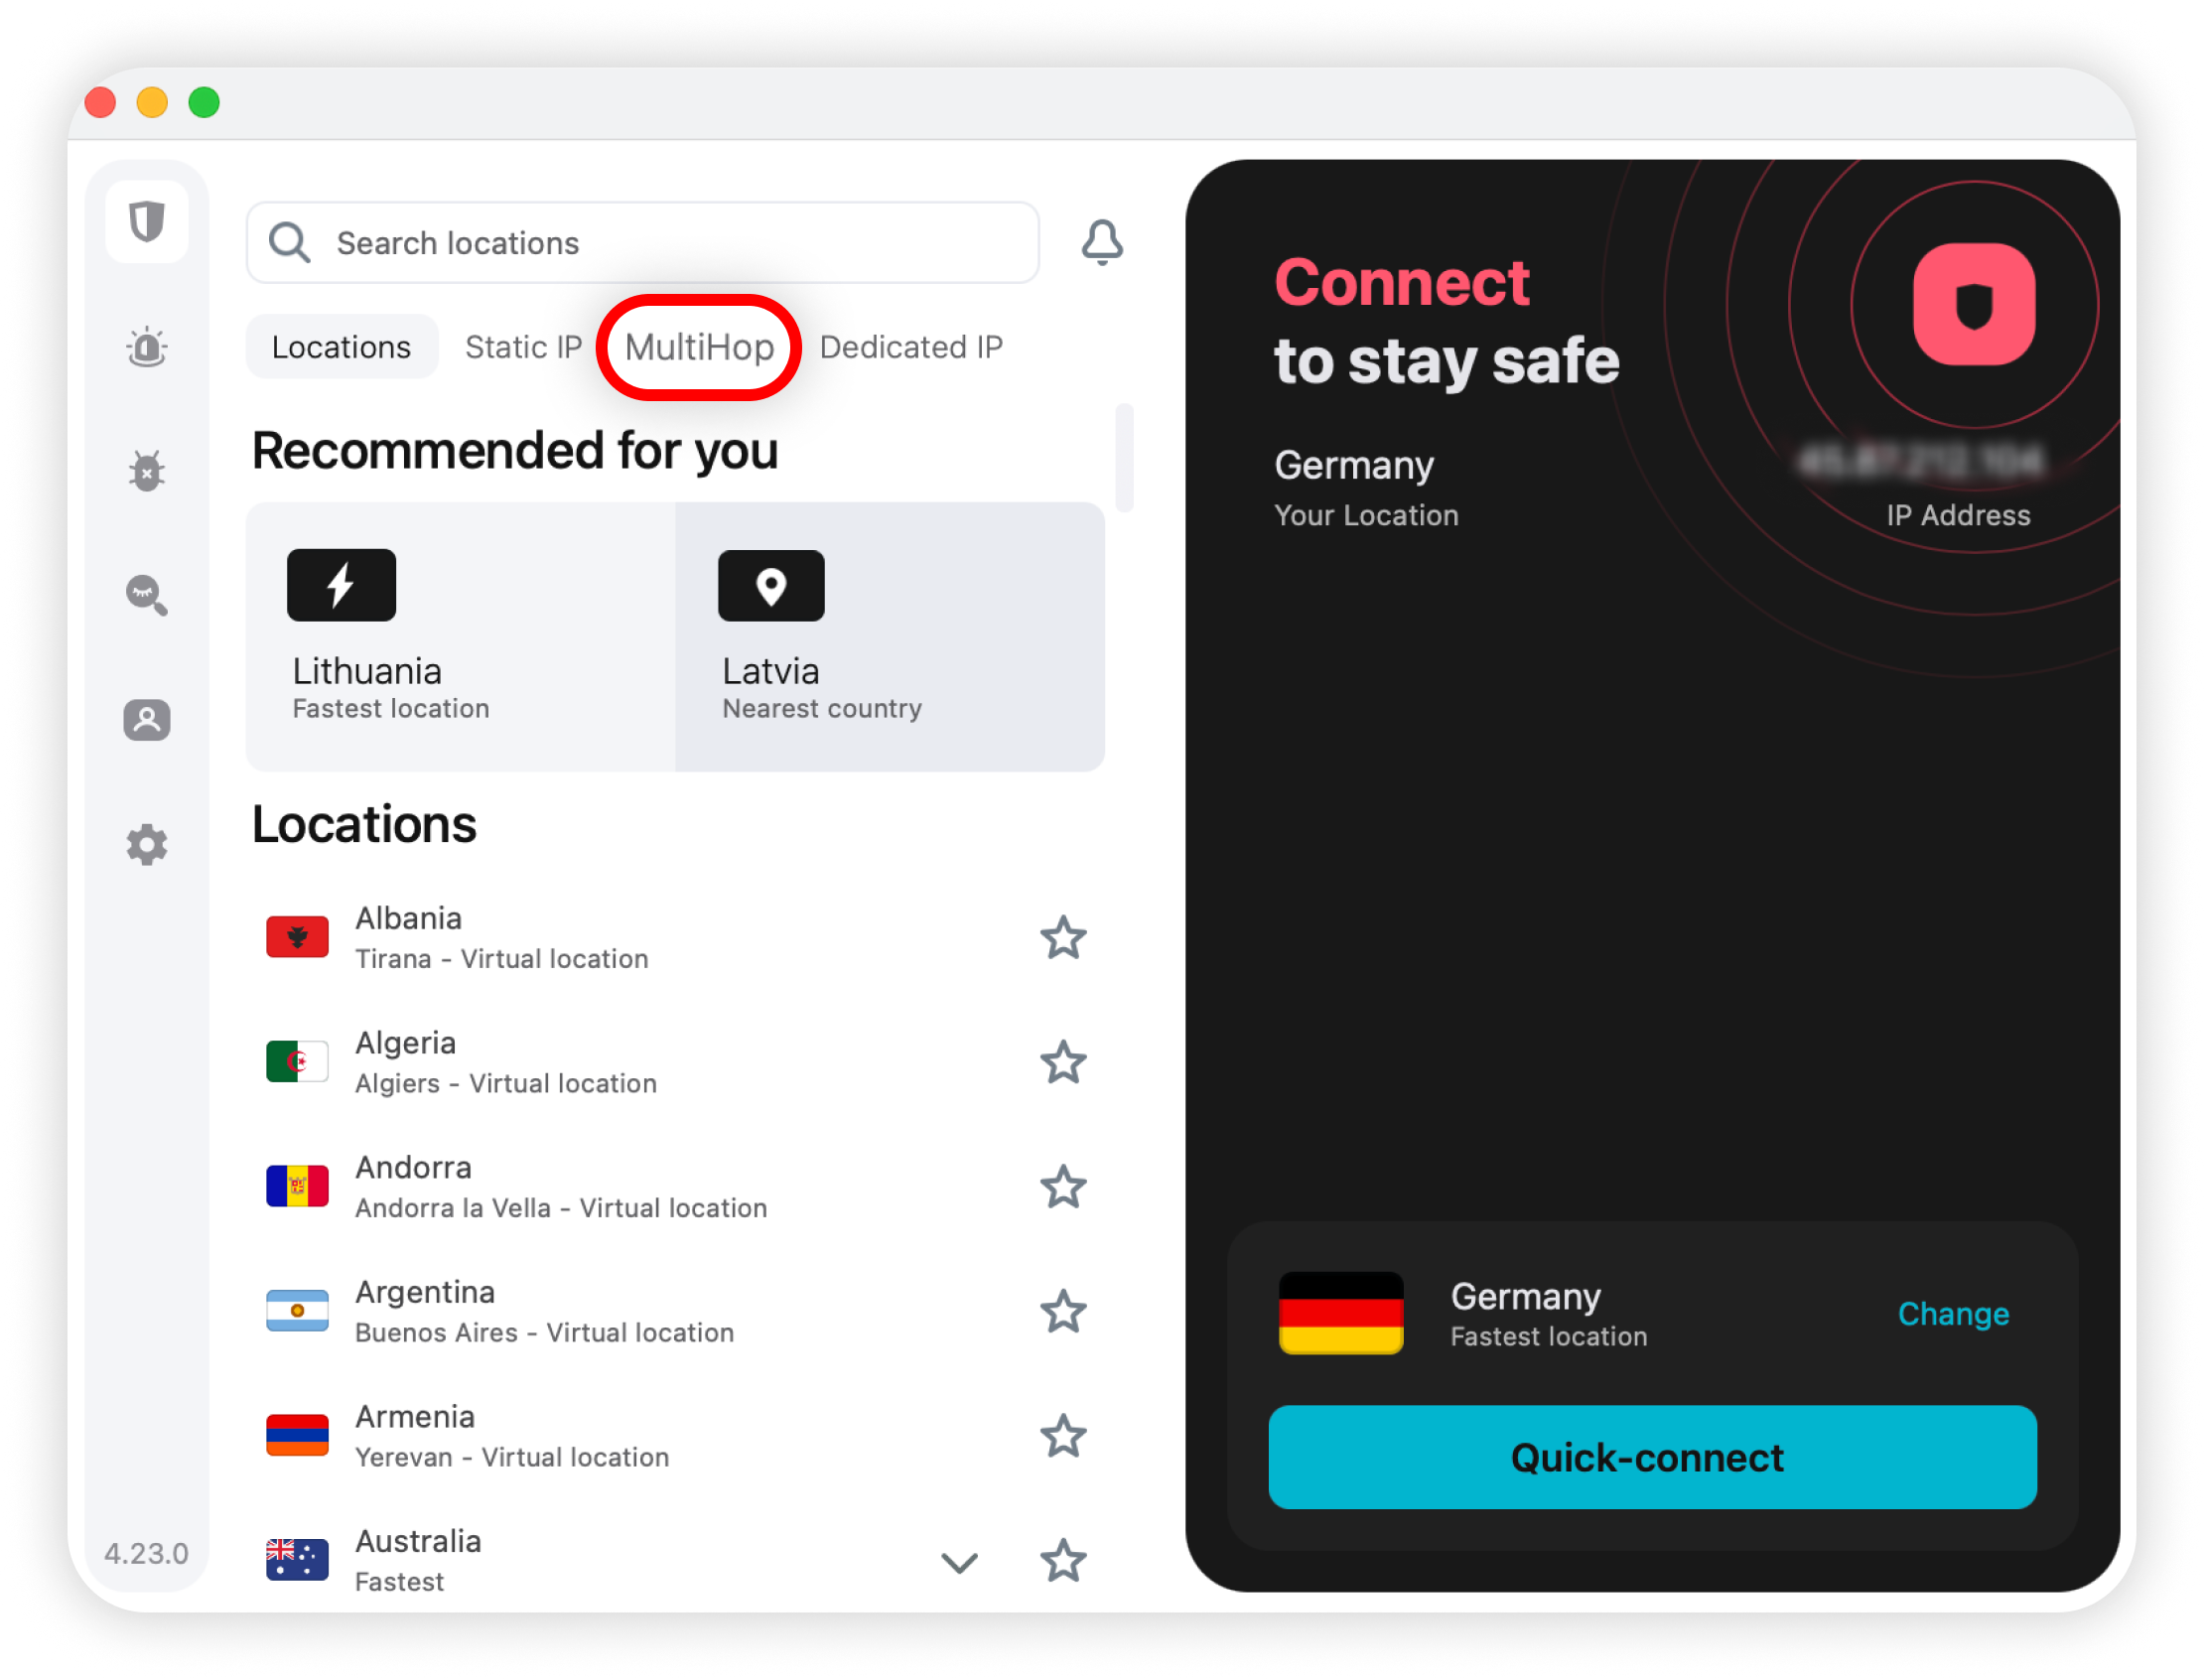Click the Quick-connect button
This screenshot has height=1680, width=2204.
1652,1457
